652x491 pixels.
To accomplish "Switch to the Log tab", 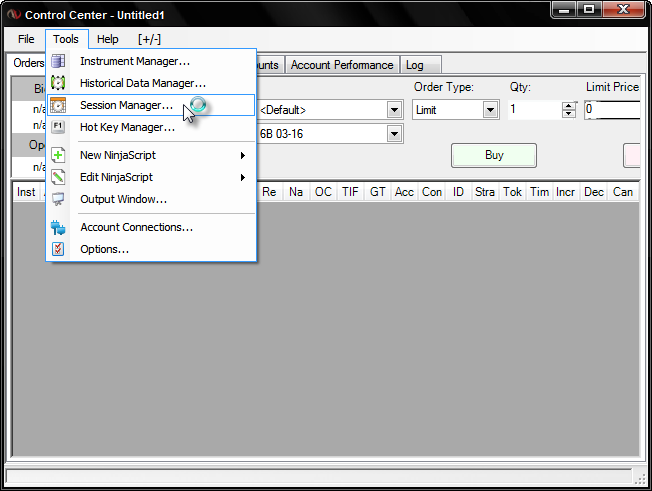I will tap(420, 65).
